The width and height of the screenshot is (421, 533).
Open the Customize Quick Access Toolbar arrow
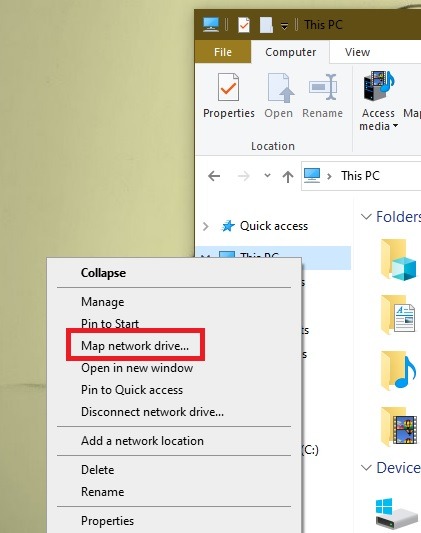(284, 26)
